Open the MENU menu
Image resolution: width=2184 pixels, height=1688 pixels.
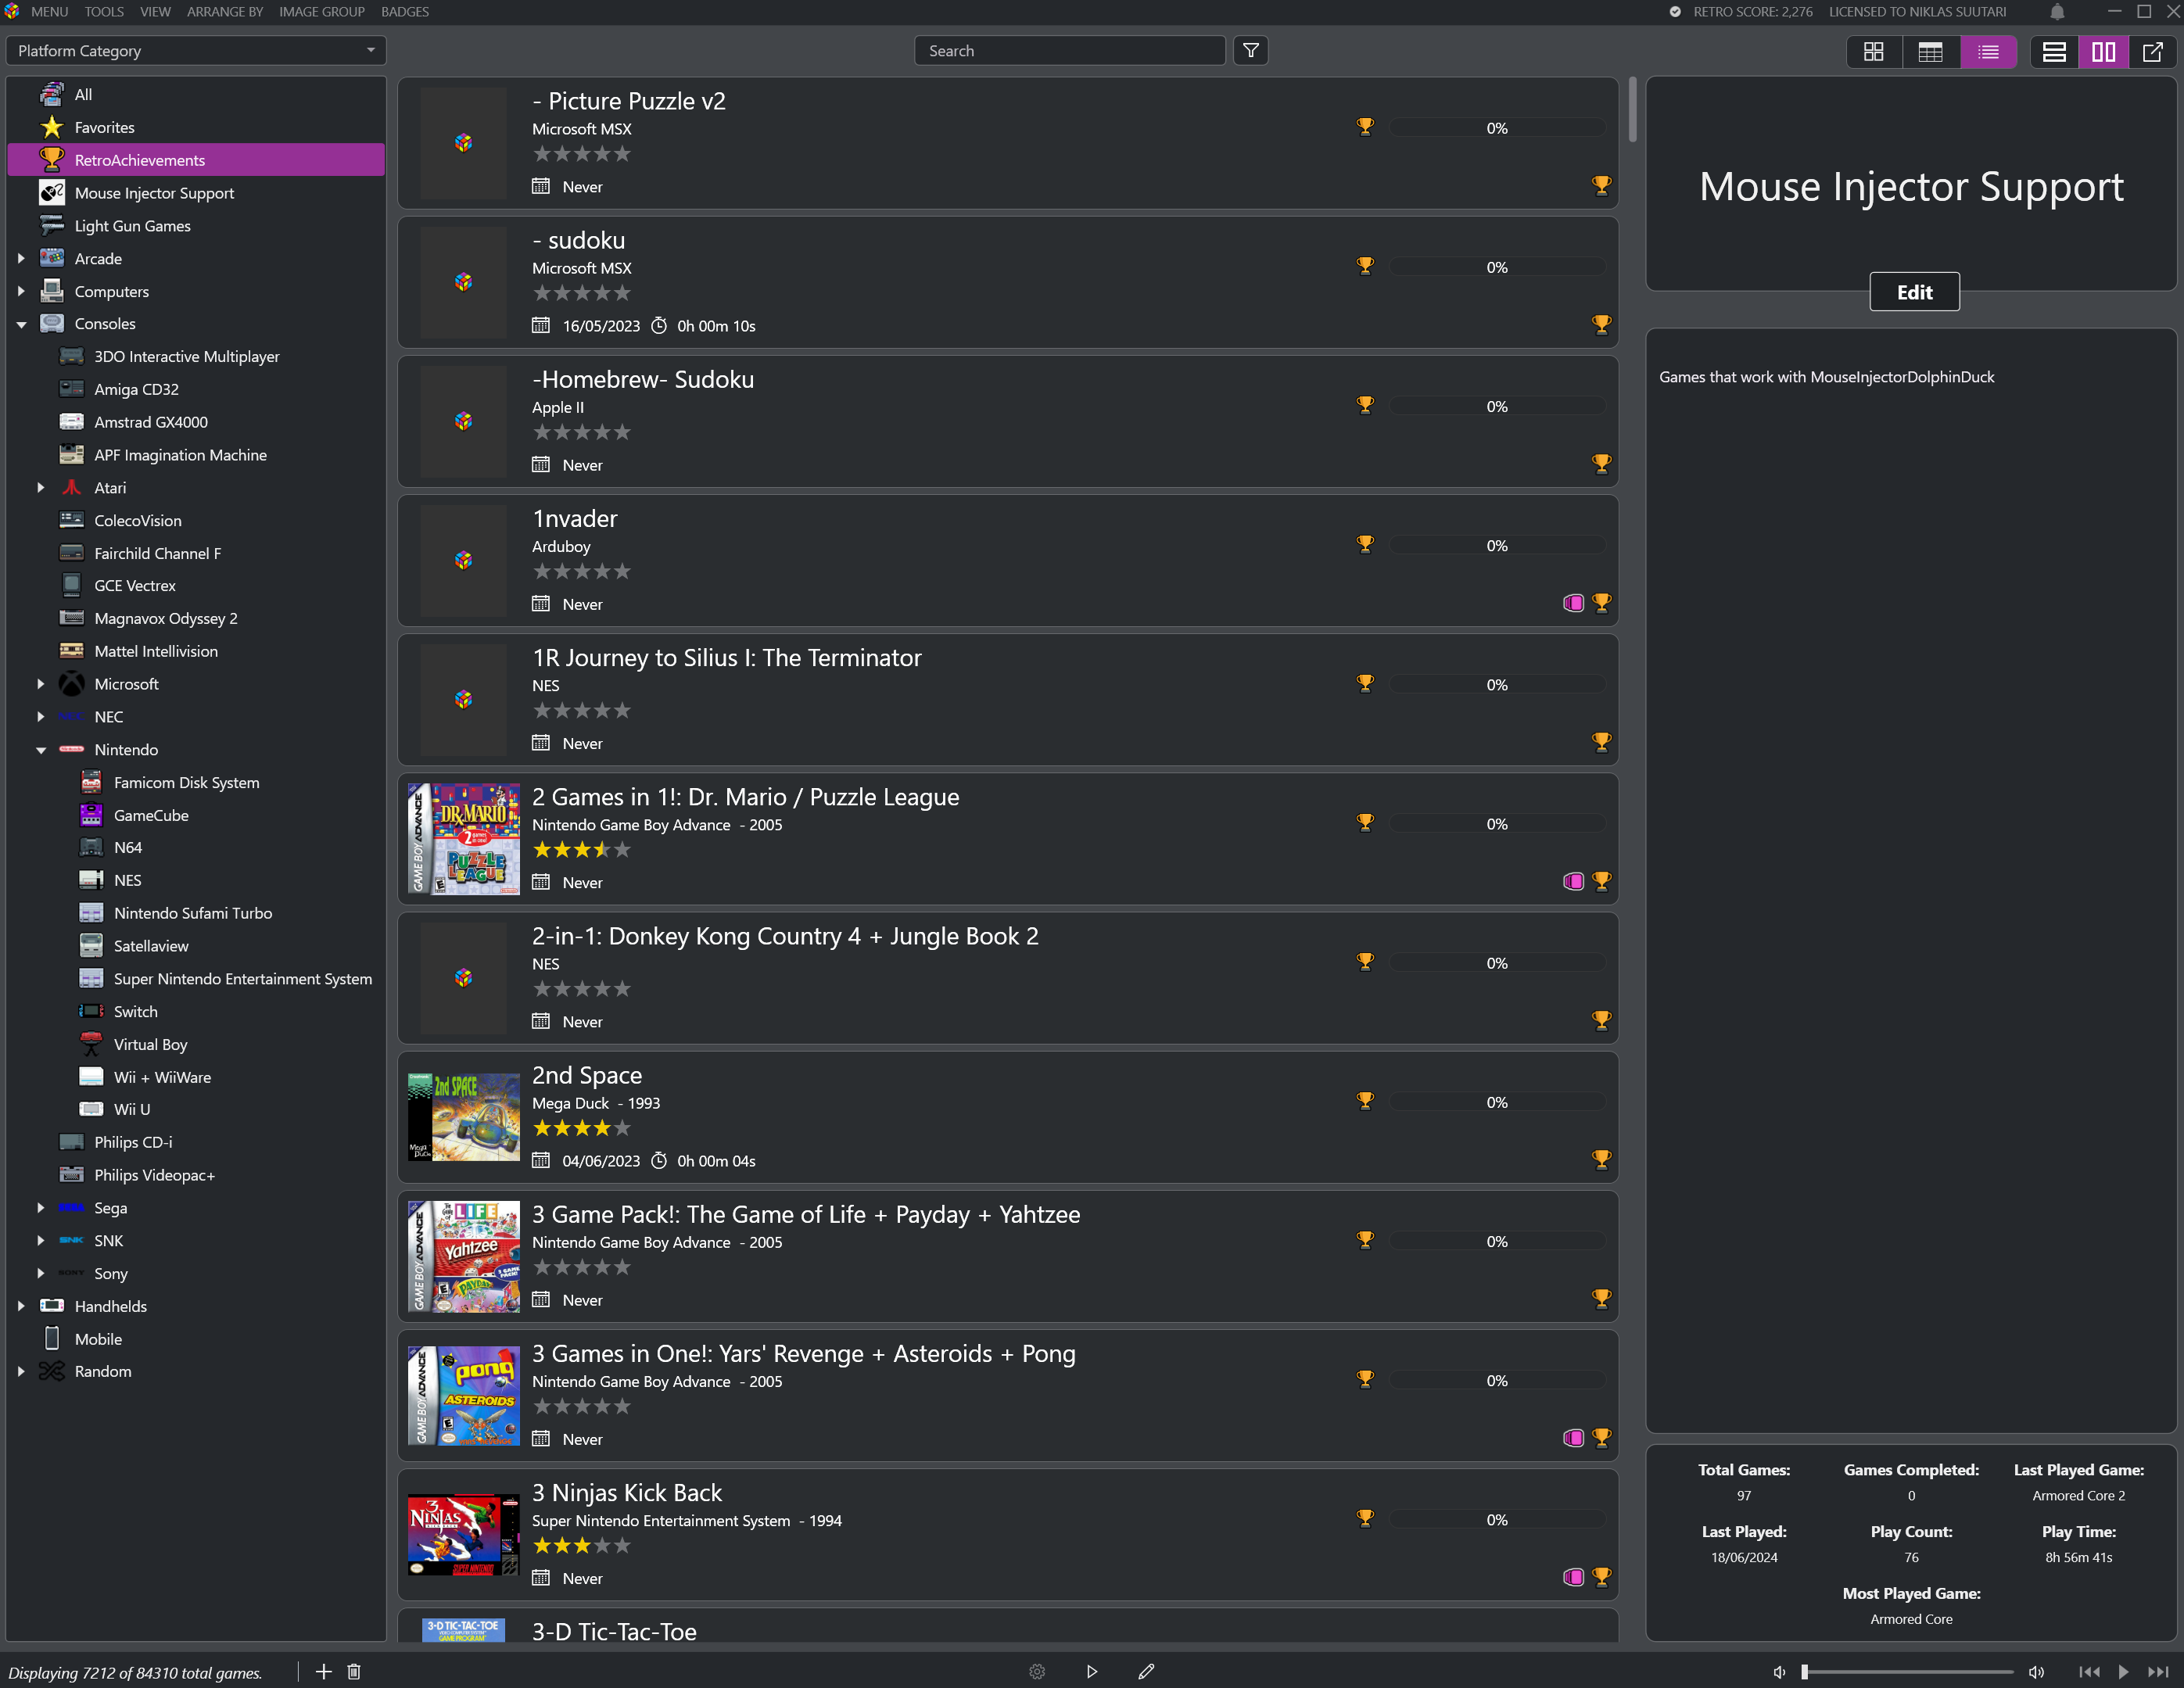coord(50,12)
